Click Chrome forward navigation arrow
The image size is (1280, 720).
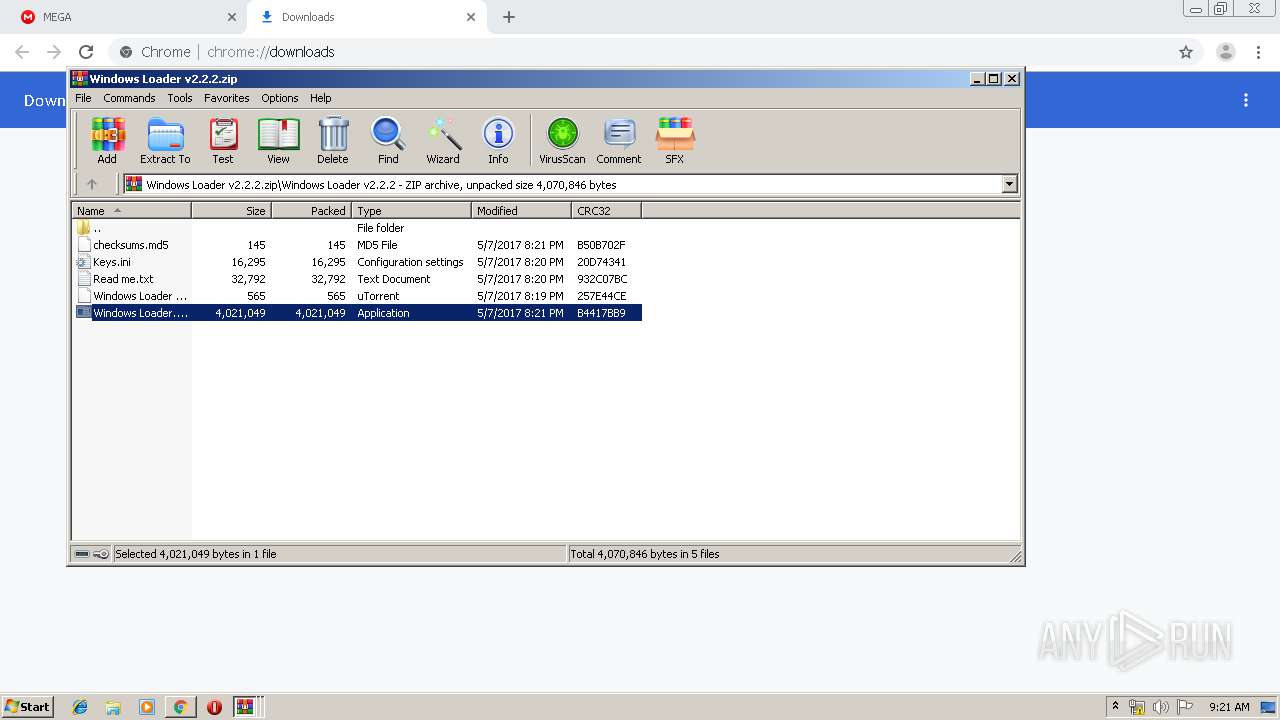(54, 52)
